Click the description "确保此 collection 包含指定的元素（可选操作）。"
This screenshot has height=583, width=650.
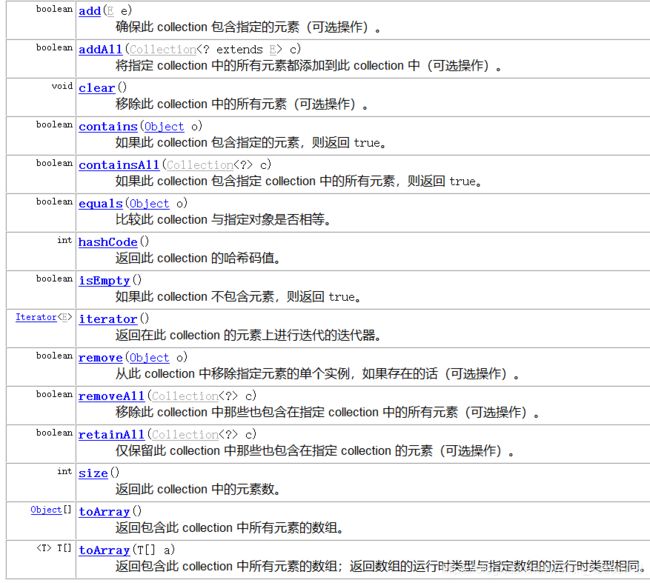click(x=248, y=27)
